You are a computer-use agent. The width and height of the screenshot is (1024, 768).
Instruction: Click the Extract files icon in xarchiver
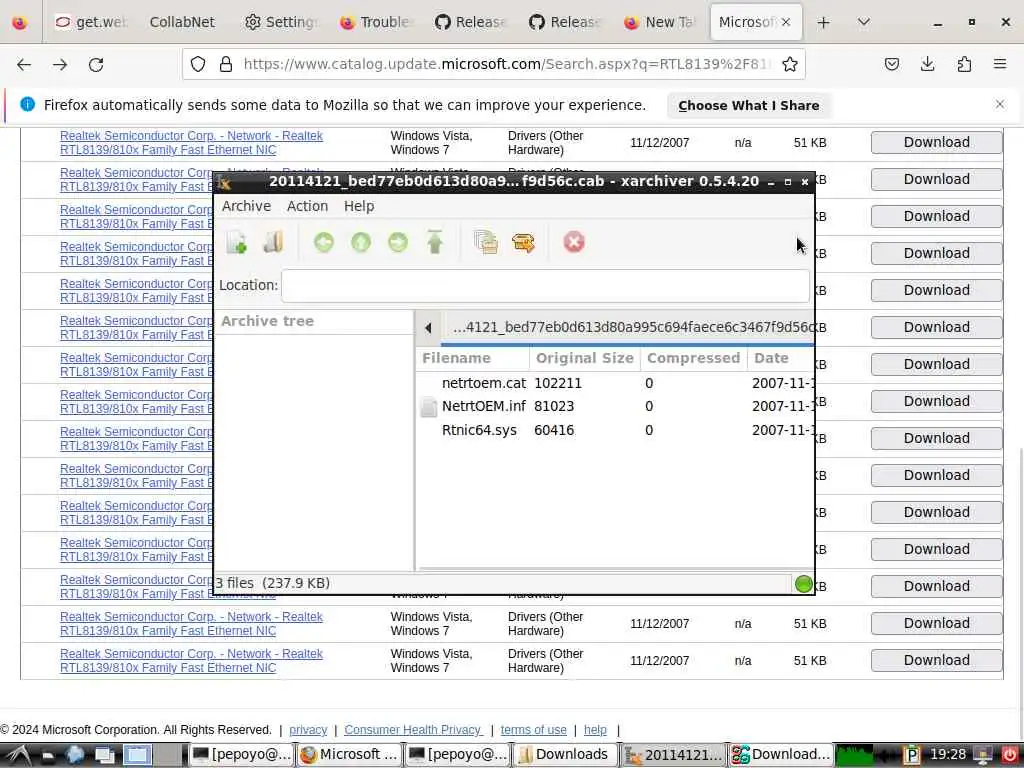pyautogui.click(x=523, y=242)
